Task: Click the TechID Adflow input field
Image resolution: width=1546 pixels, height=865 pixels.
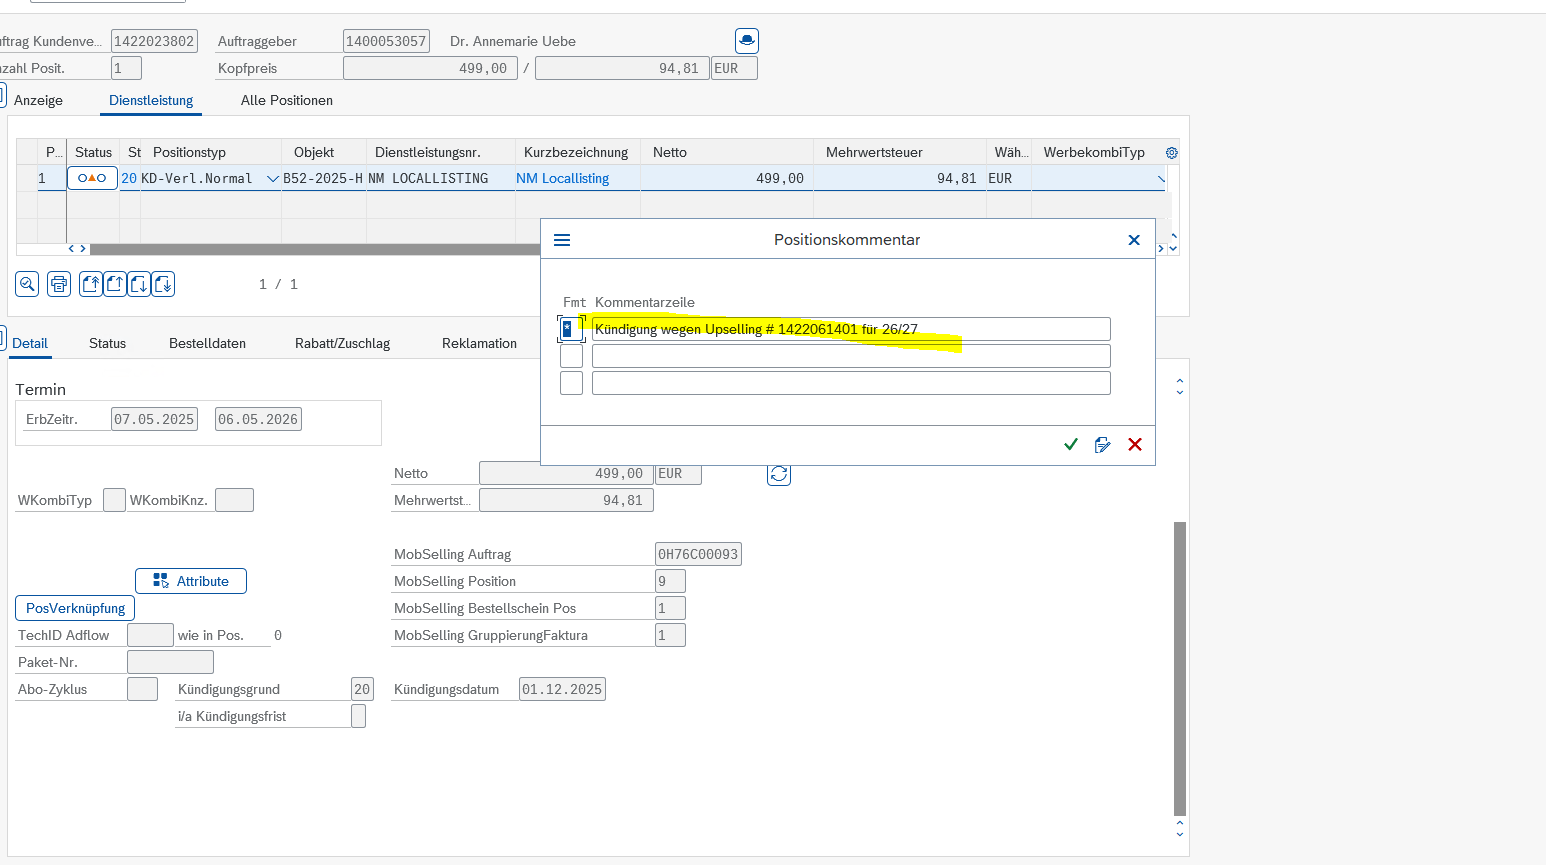Action: coord(150,635)
